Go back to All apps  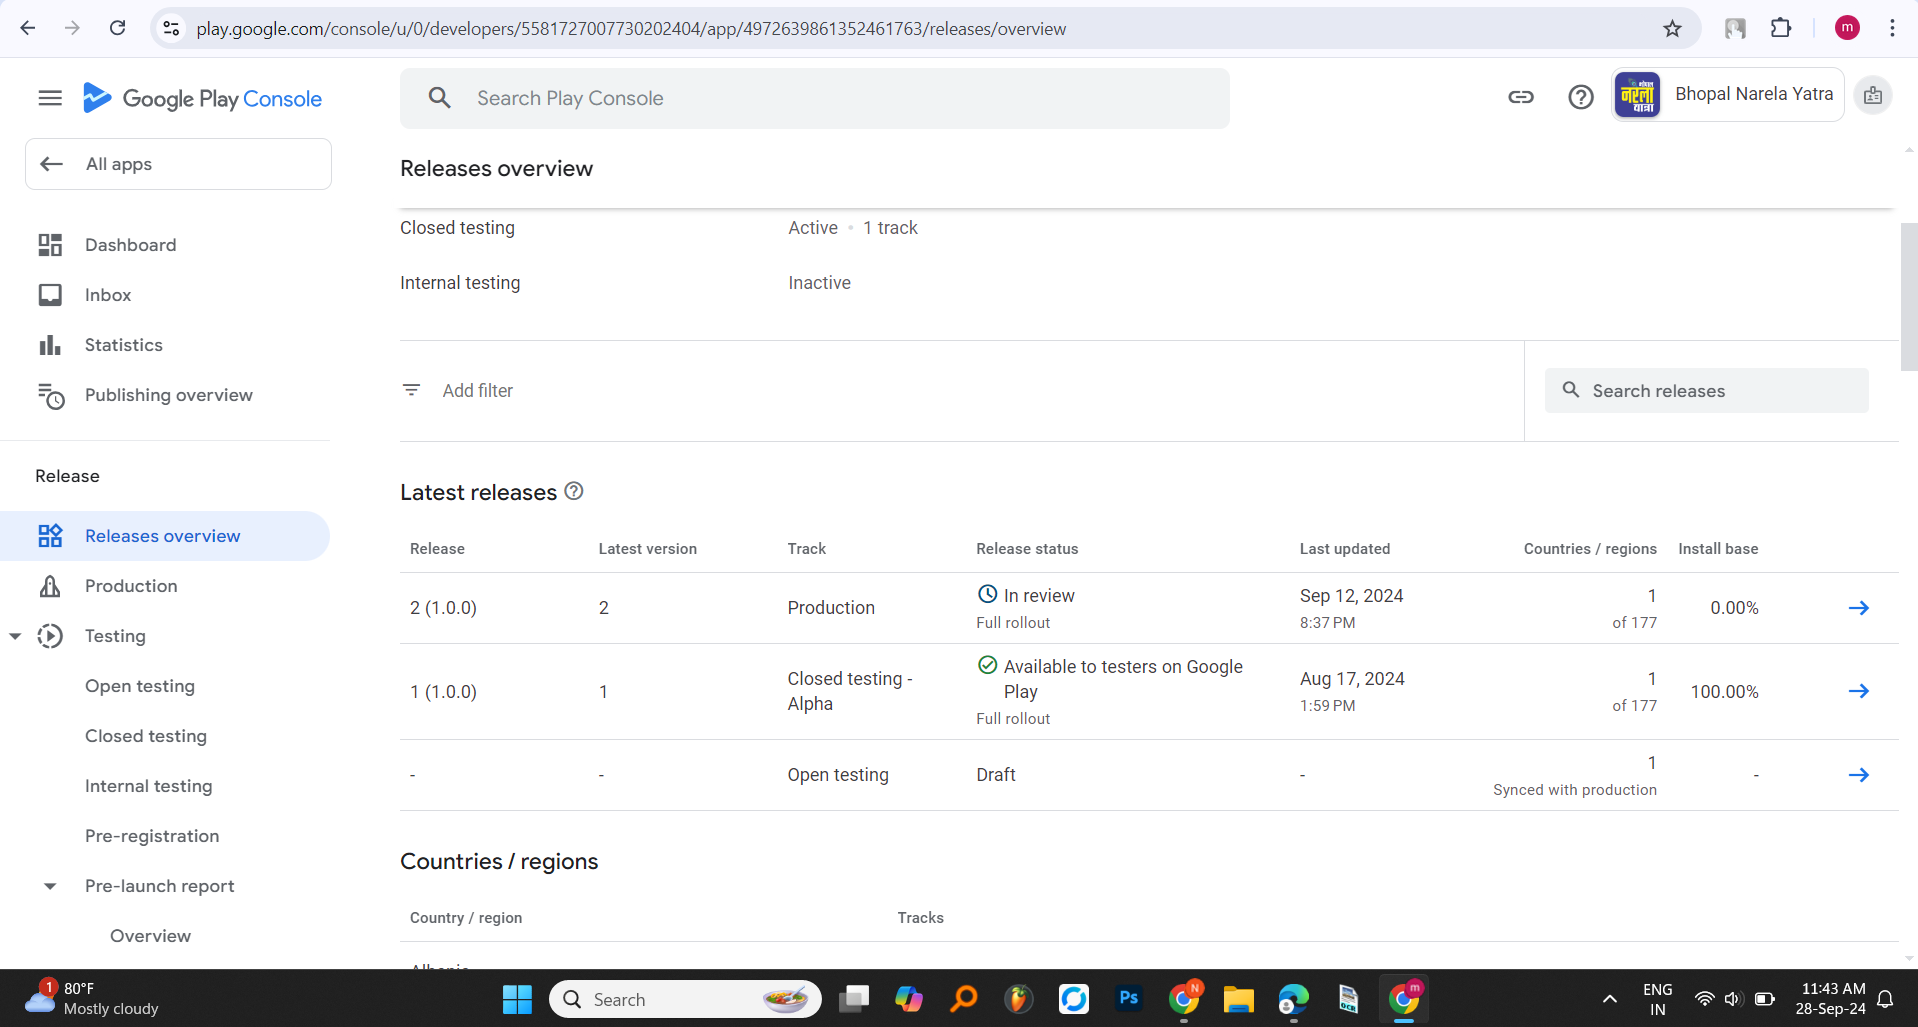(x=178, y=164)
